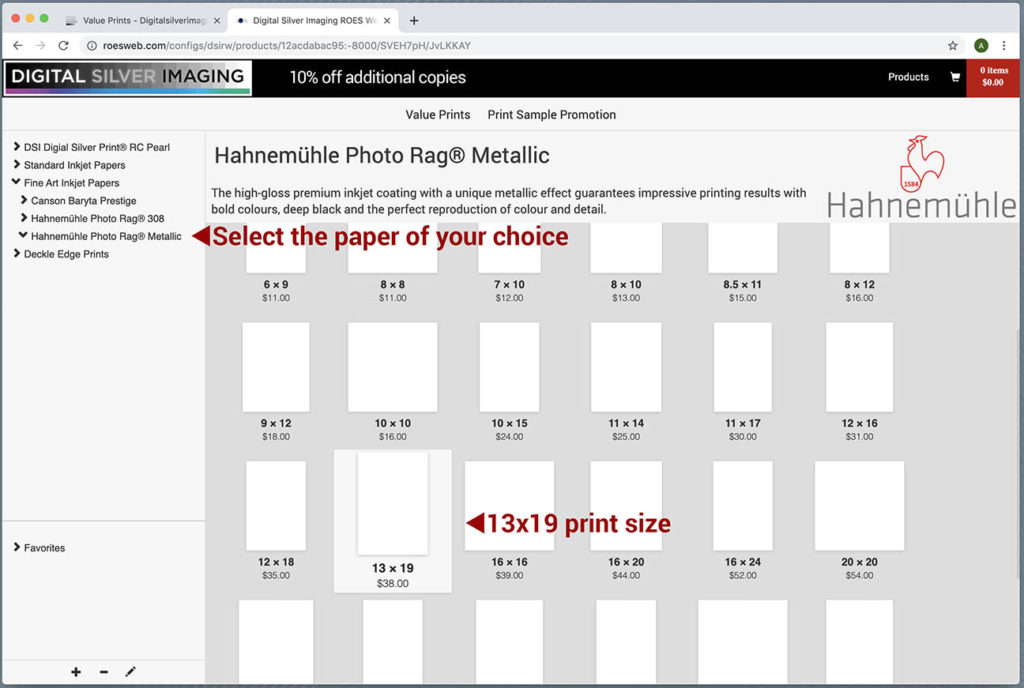1024x688 pixels.
Task: Click the 10% off additional copies banner
Action: [377, 78]
